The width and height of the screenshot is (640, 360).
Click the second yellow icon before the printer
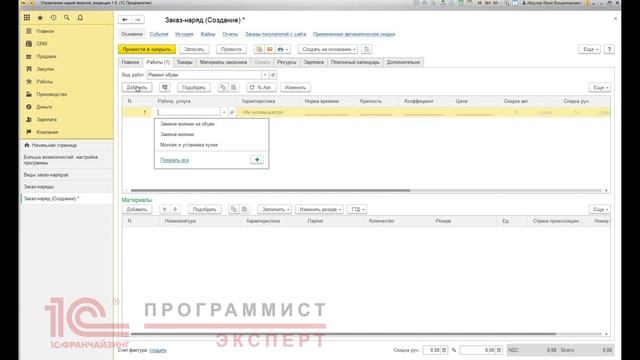(x=270, y=49)
